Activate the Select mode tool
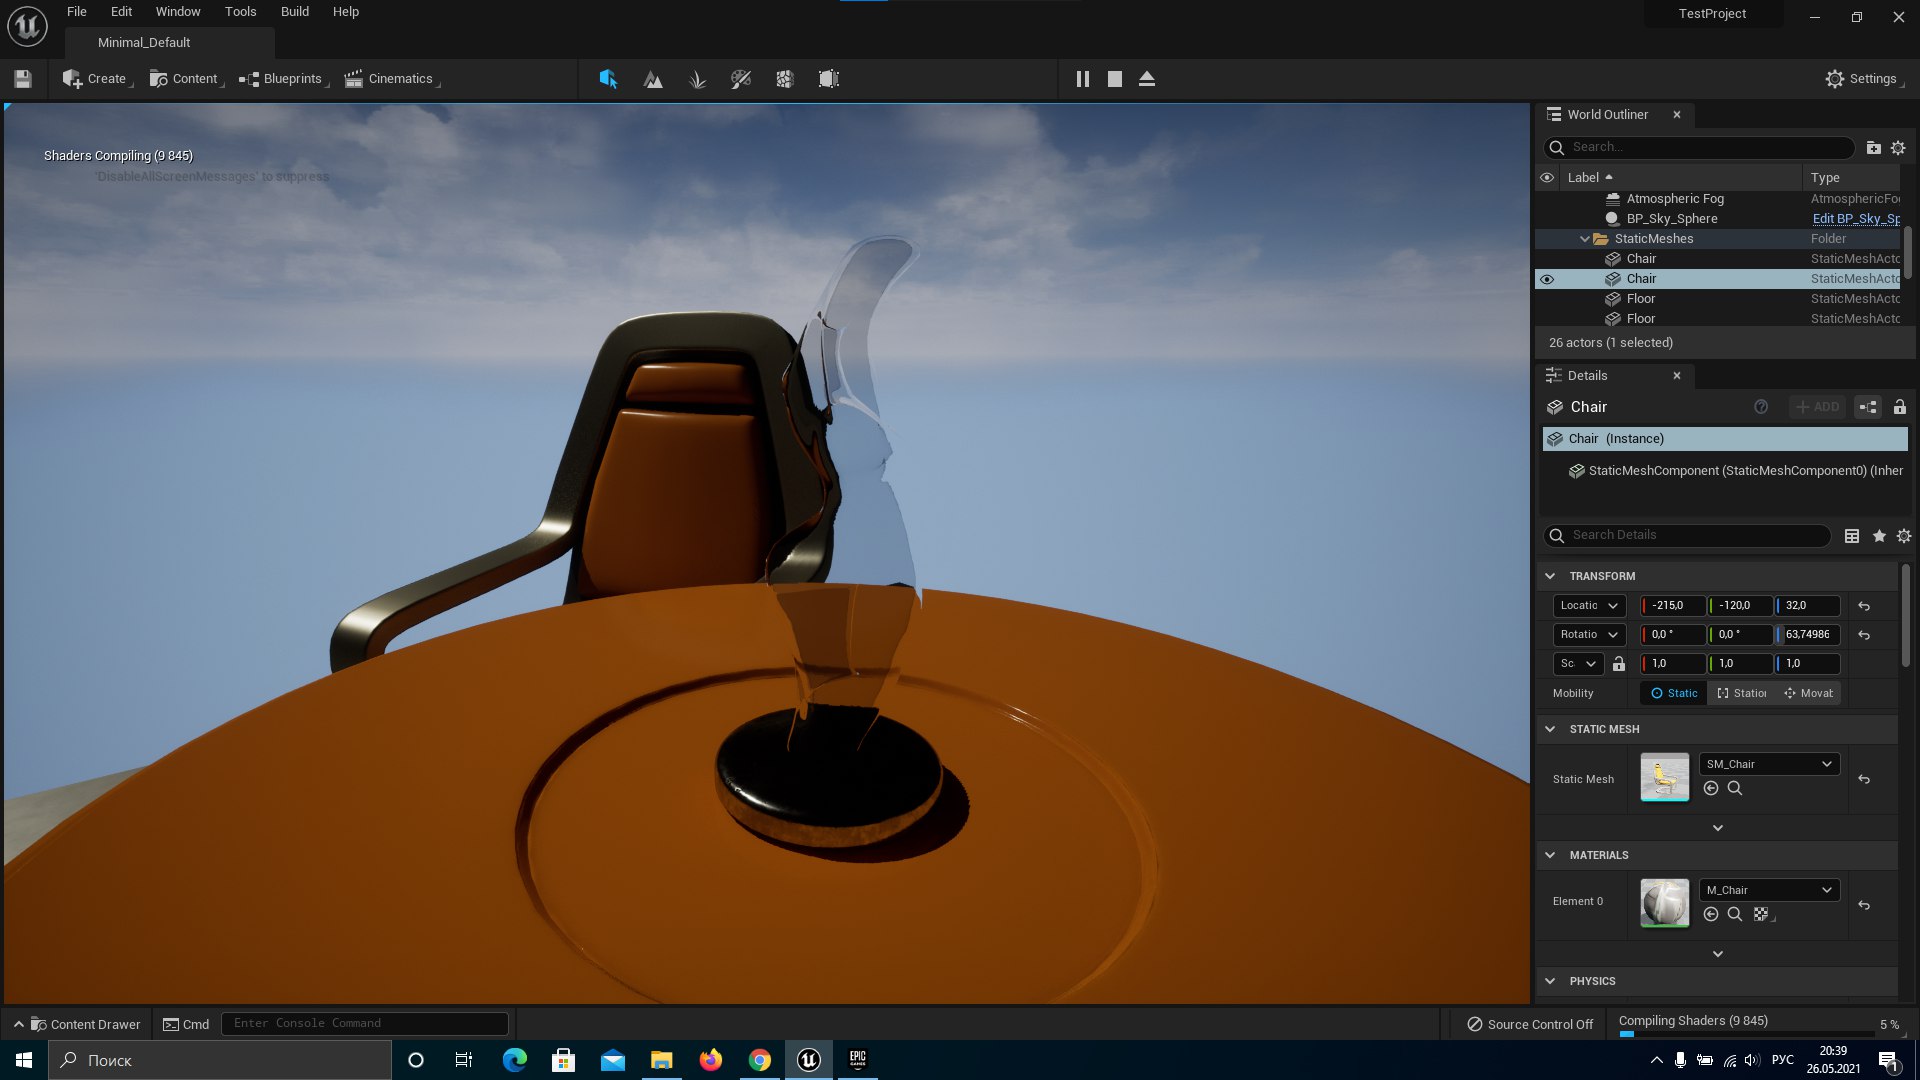This screenshot has width=1920, height=1080. click(x=608, y=79)
